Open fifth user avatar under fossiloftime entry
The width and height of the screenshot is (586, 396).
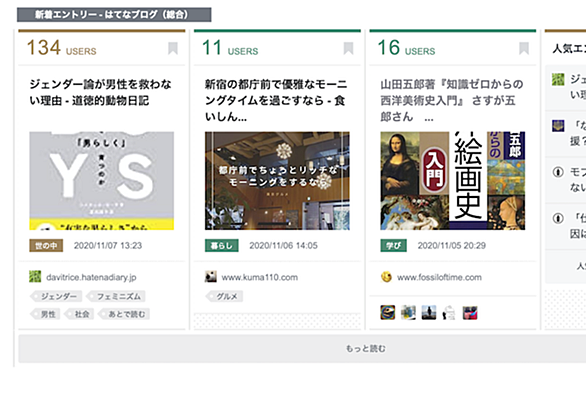click(470, 312)
